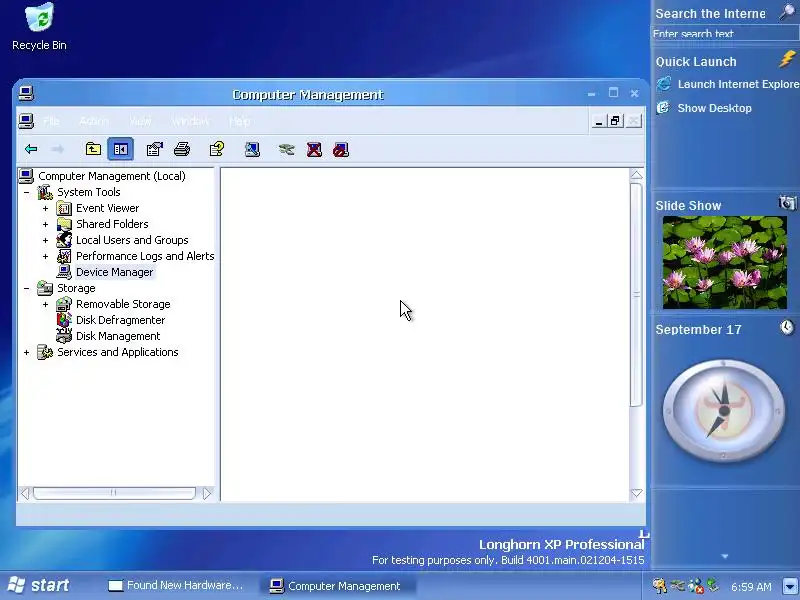Image resolution: width=800 pixels, height=600 pixels.
Task: Click the Quick Launch lightning icon
Action: click(787, 59)
